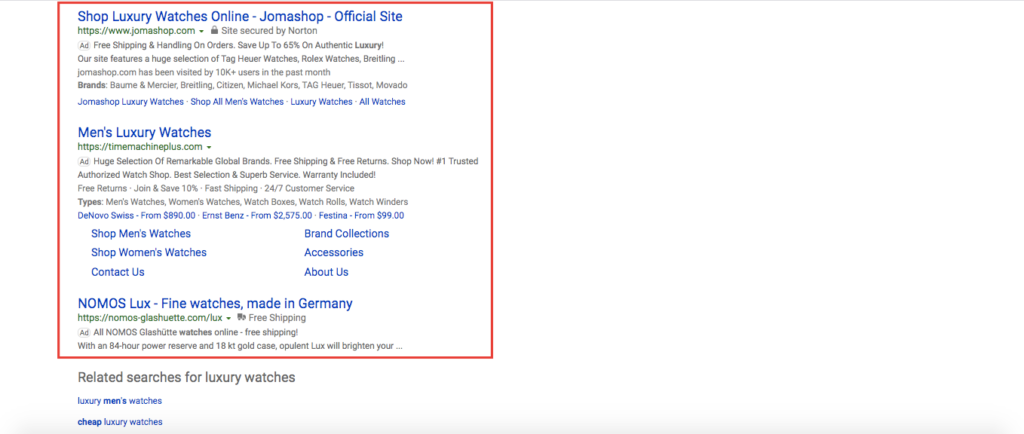Image resolution: width=1024 pixels, height=434 pixels.
Task: Expand the dropdown arrow beside timemachineplus.com URL
Action: pos(209,147)
